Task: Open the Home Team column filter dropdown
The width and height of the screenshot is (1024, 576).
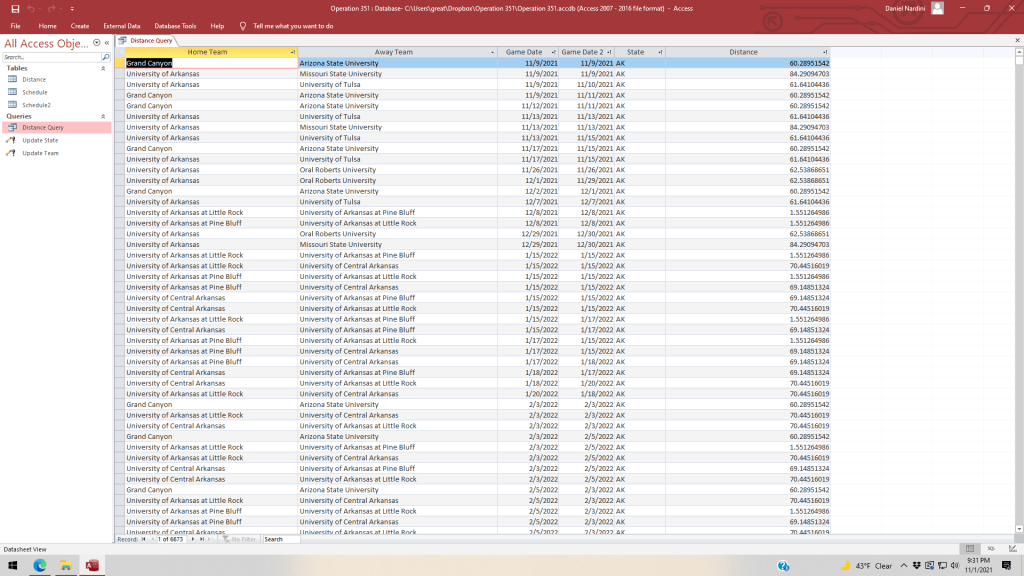Action: [292, 52]
